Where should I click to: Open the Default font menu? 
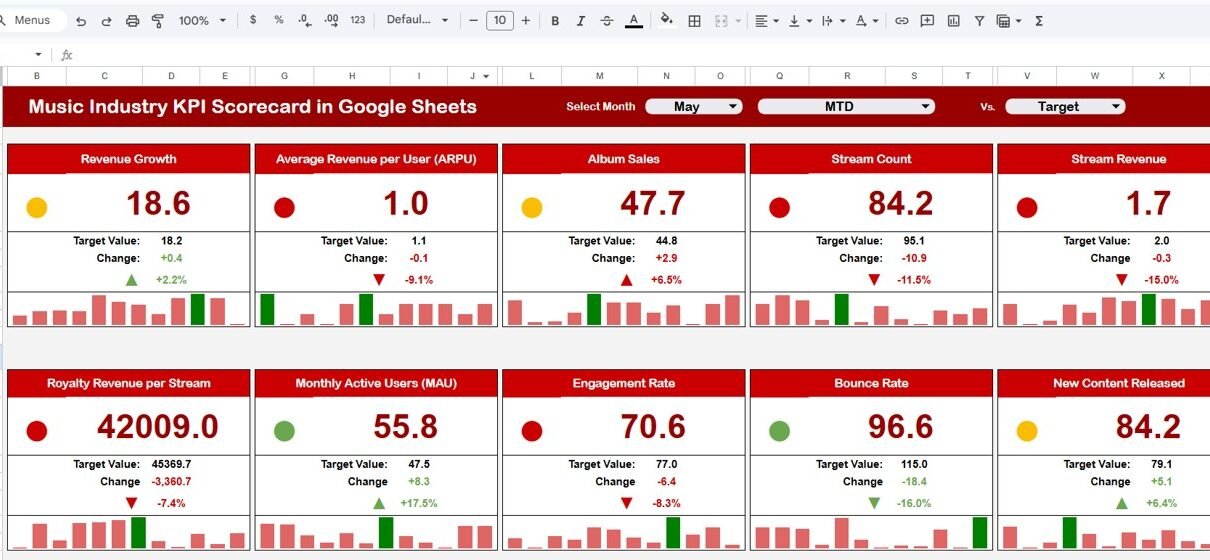click(x=417, y=20)
